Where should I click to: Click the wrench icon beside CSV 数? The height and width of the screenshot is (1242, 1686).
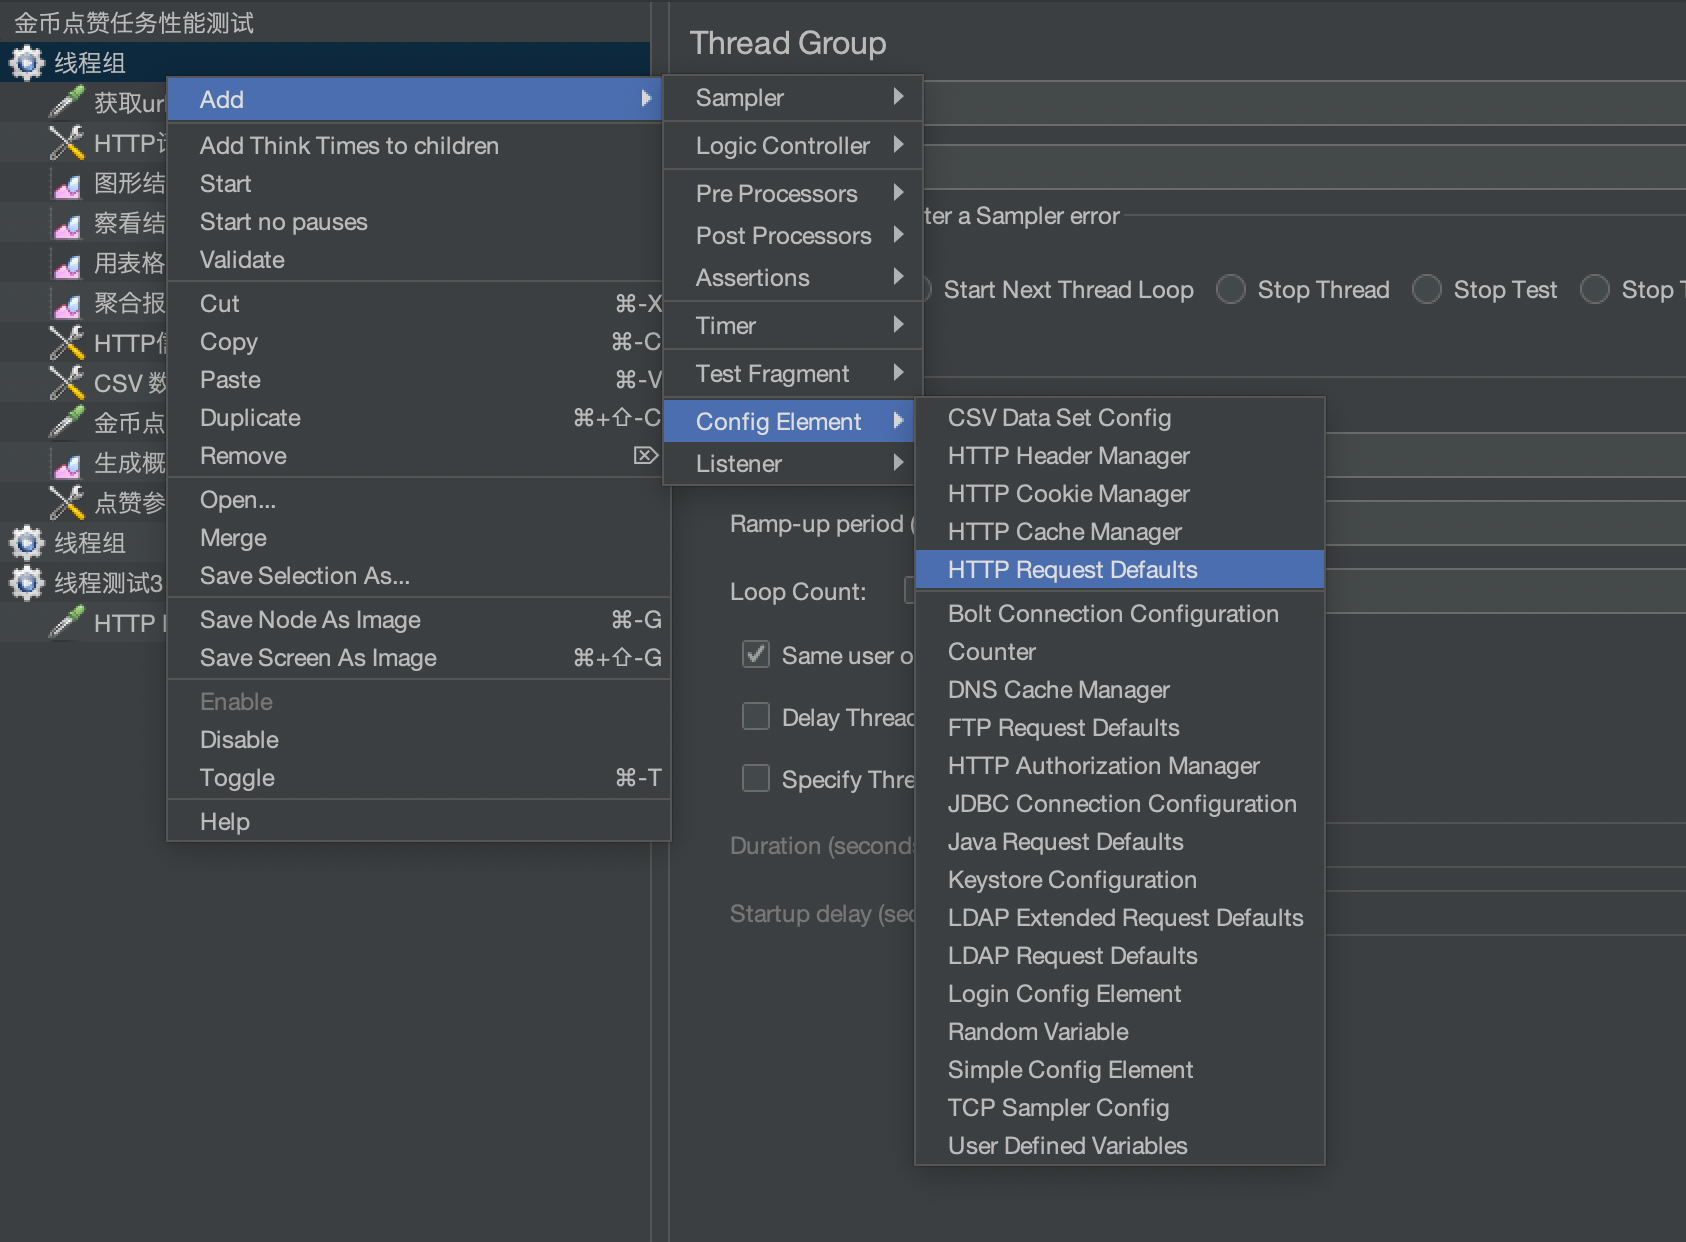click(67, 383)
